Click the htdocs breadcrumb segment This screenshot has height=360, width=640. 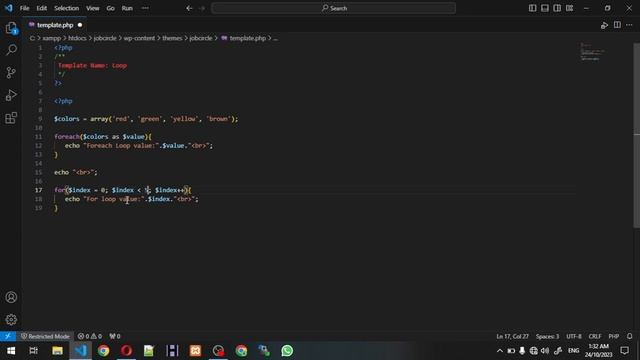click(x=77, y=38)
